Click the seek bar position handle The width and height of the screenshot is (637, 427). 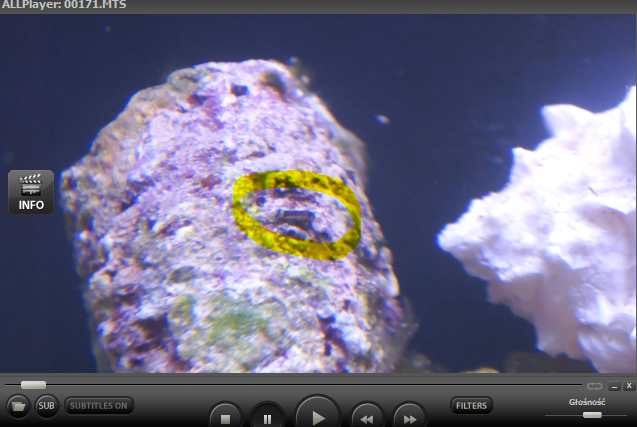pyautogui.click(x=33, y=385)
